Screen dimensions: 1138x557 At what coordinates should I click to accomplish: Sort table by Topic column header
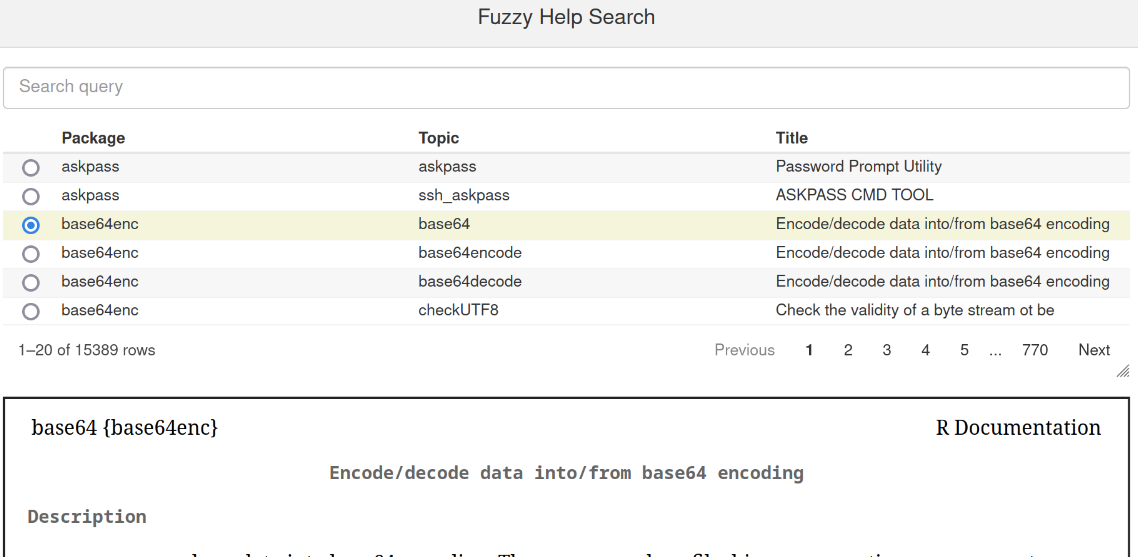pyautogui.click(x=438, y=138)
